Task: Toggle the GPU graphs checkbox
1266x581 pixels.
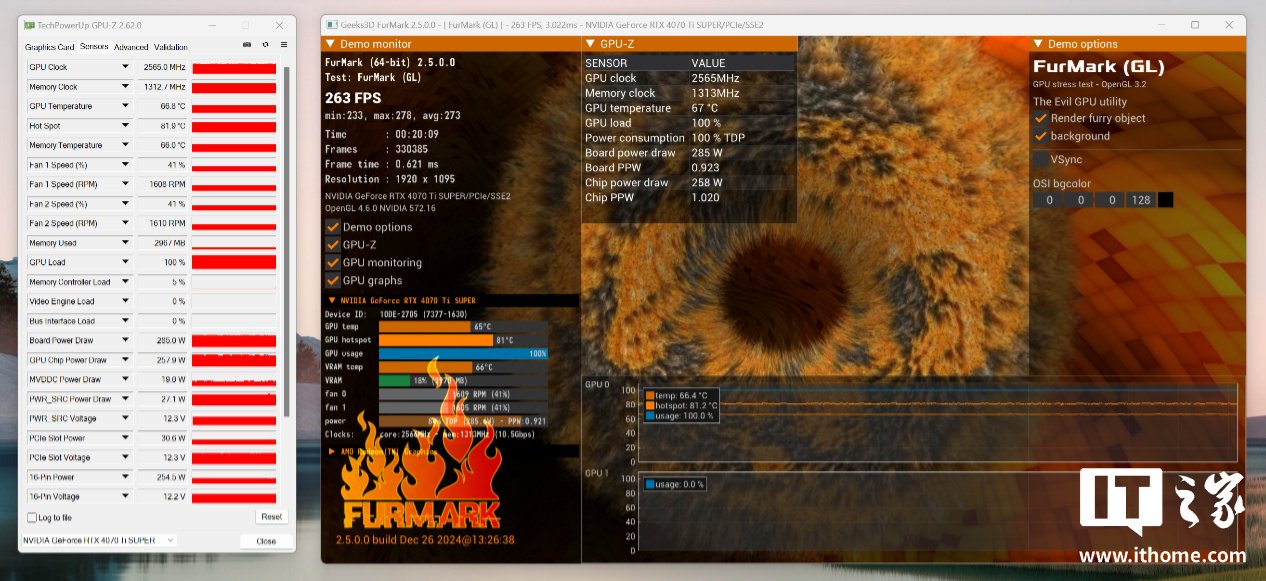Action: click(333, 280)
